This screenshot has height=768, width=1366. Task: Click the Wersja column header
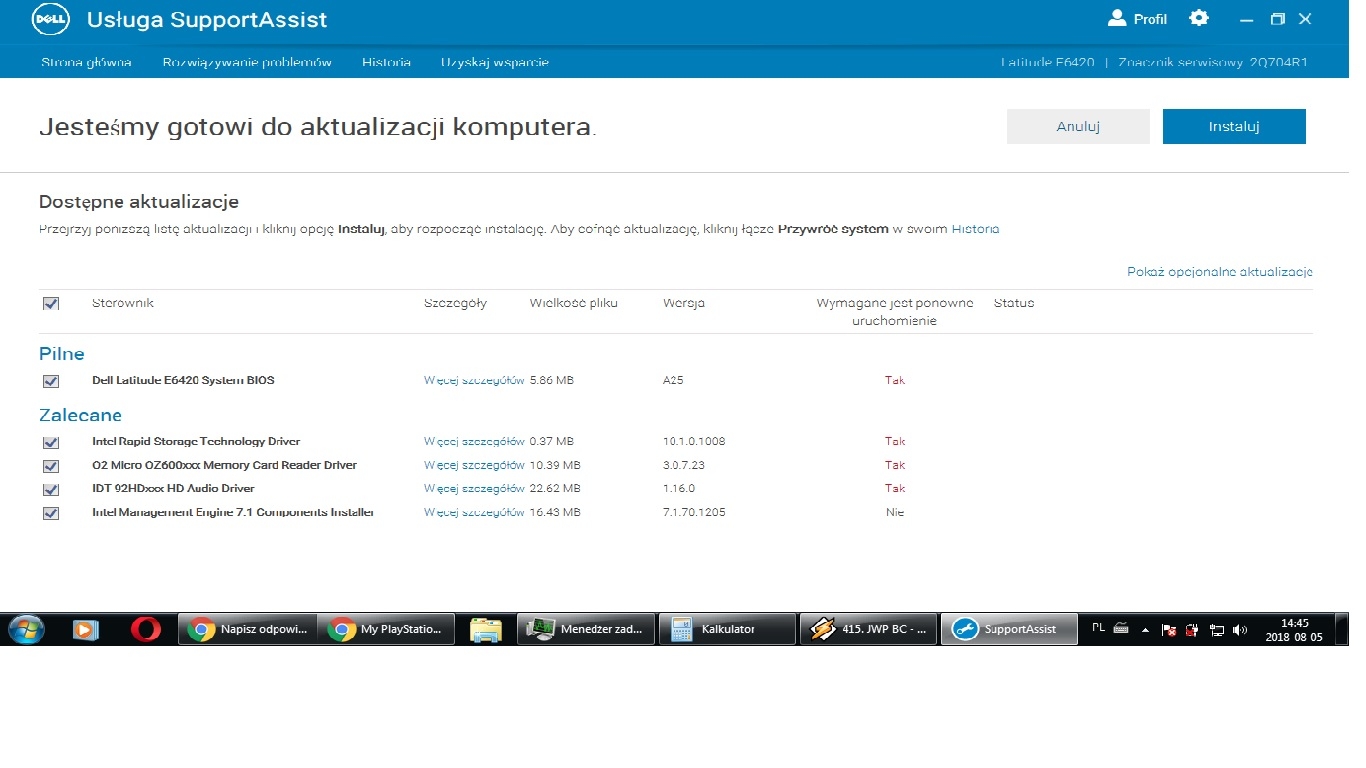[x=684, y=303]
